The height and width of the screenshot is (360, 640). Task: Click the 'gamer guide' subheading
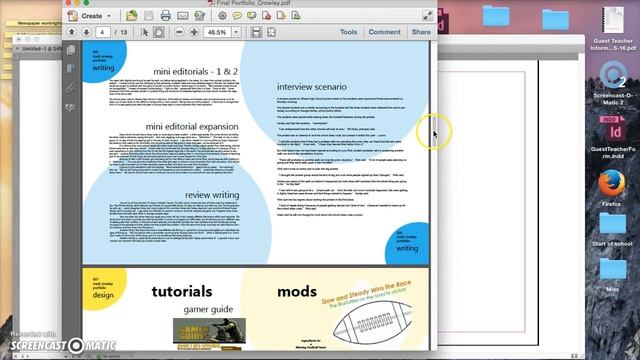[208, 309]
